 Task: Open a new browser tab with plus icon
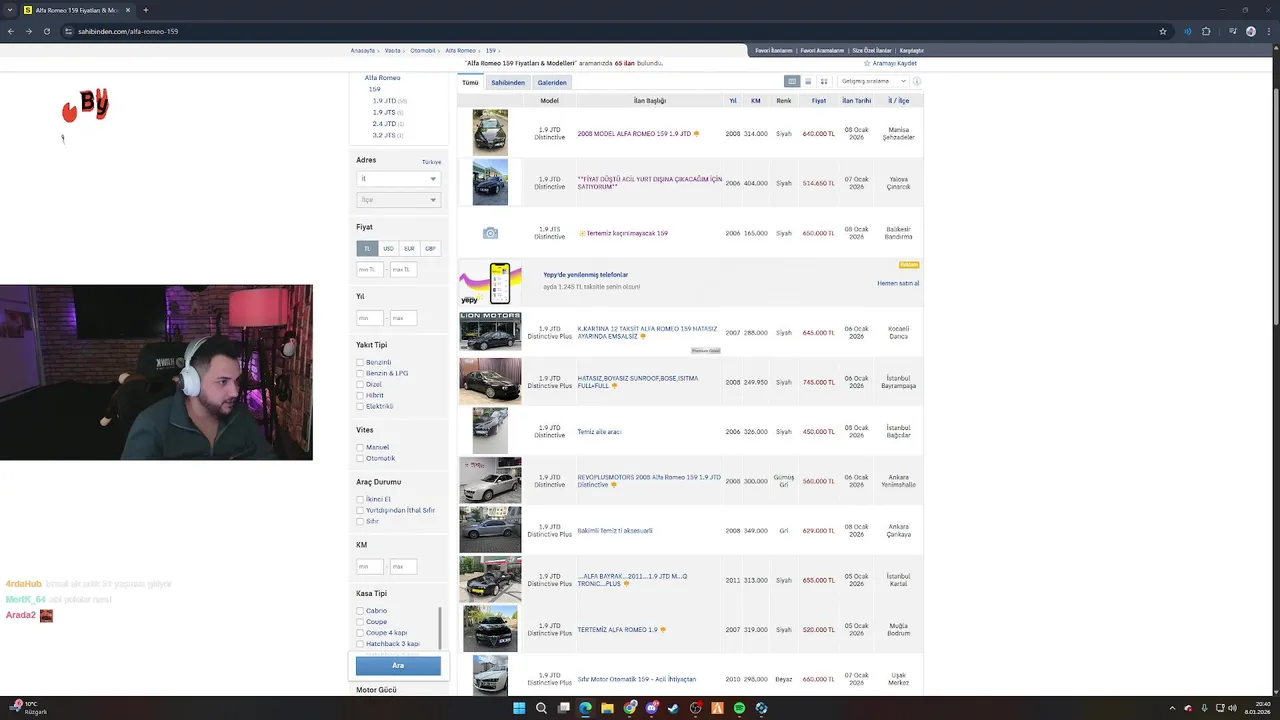(146, 10)
